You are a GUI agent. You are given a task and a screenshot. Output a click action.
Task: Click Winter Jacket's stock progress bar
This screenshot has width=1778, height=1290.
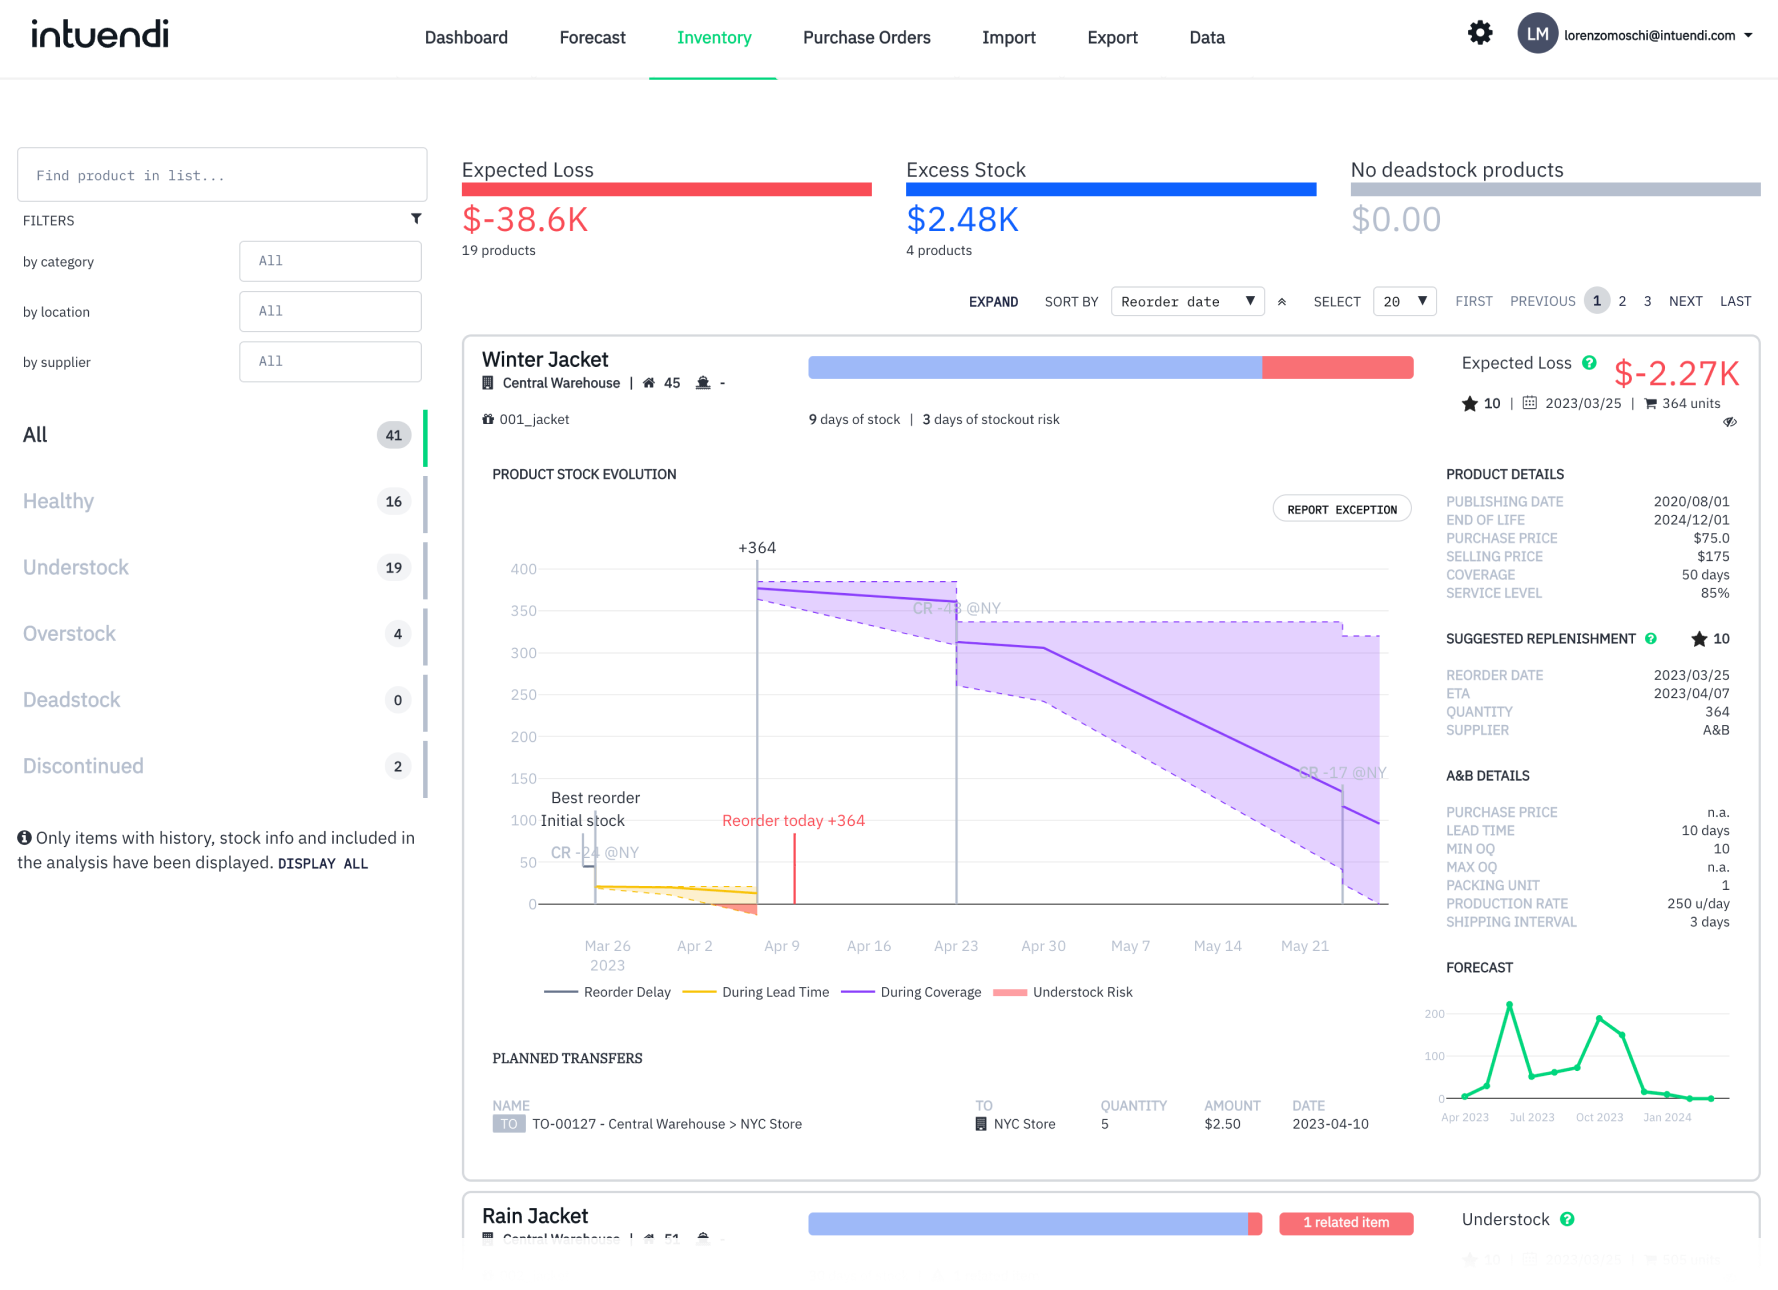(1110, 367)
